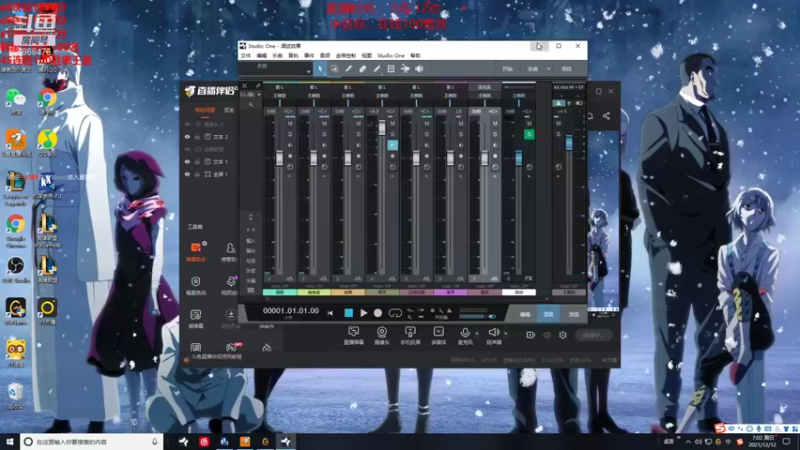Select the Mute tool square icon
Screen dimensions: 800x450
[x=391, y=69]
